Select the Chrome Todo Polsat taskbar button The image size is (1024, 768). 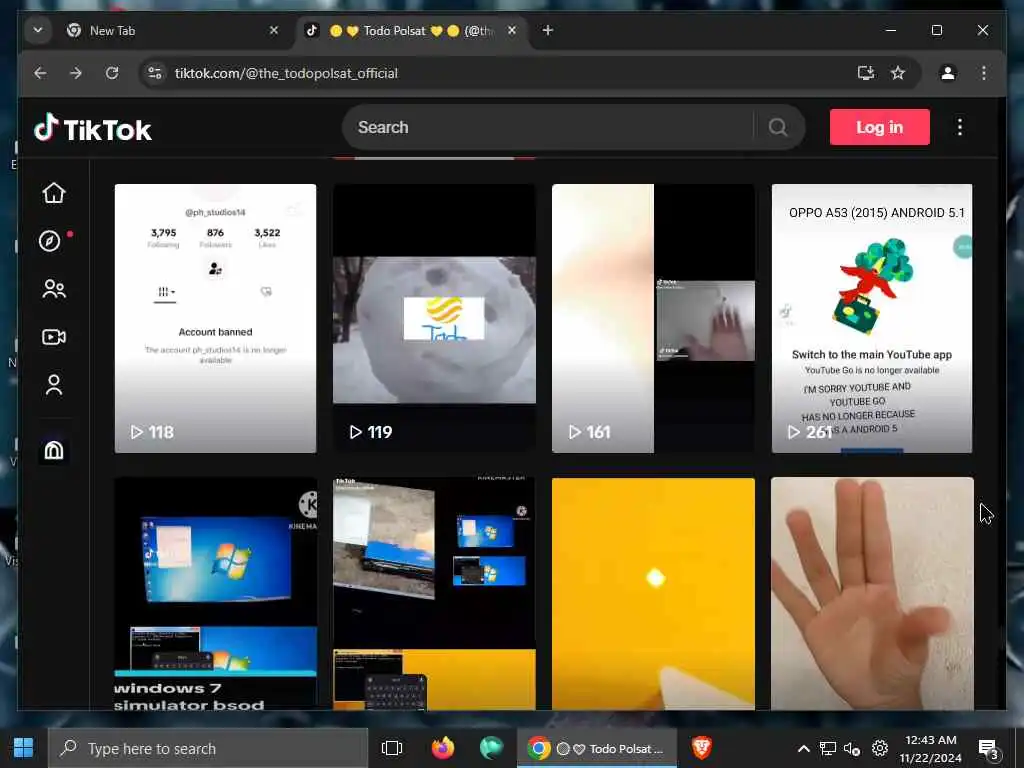tap(597, 748)
